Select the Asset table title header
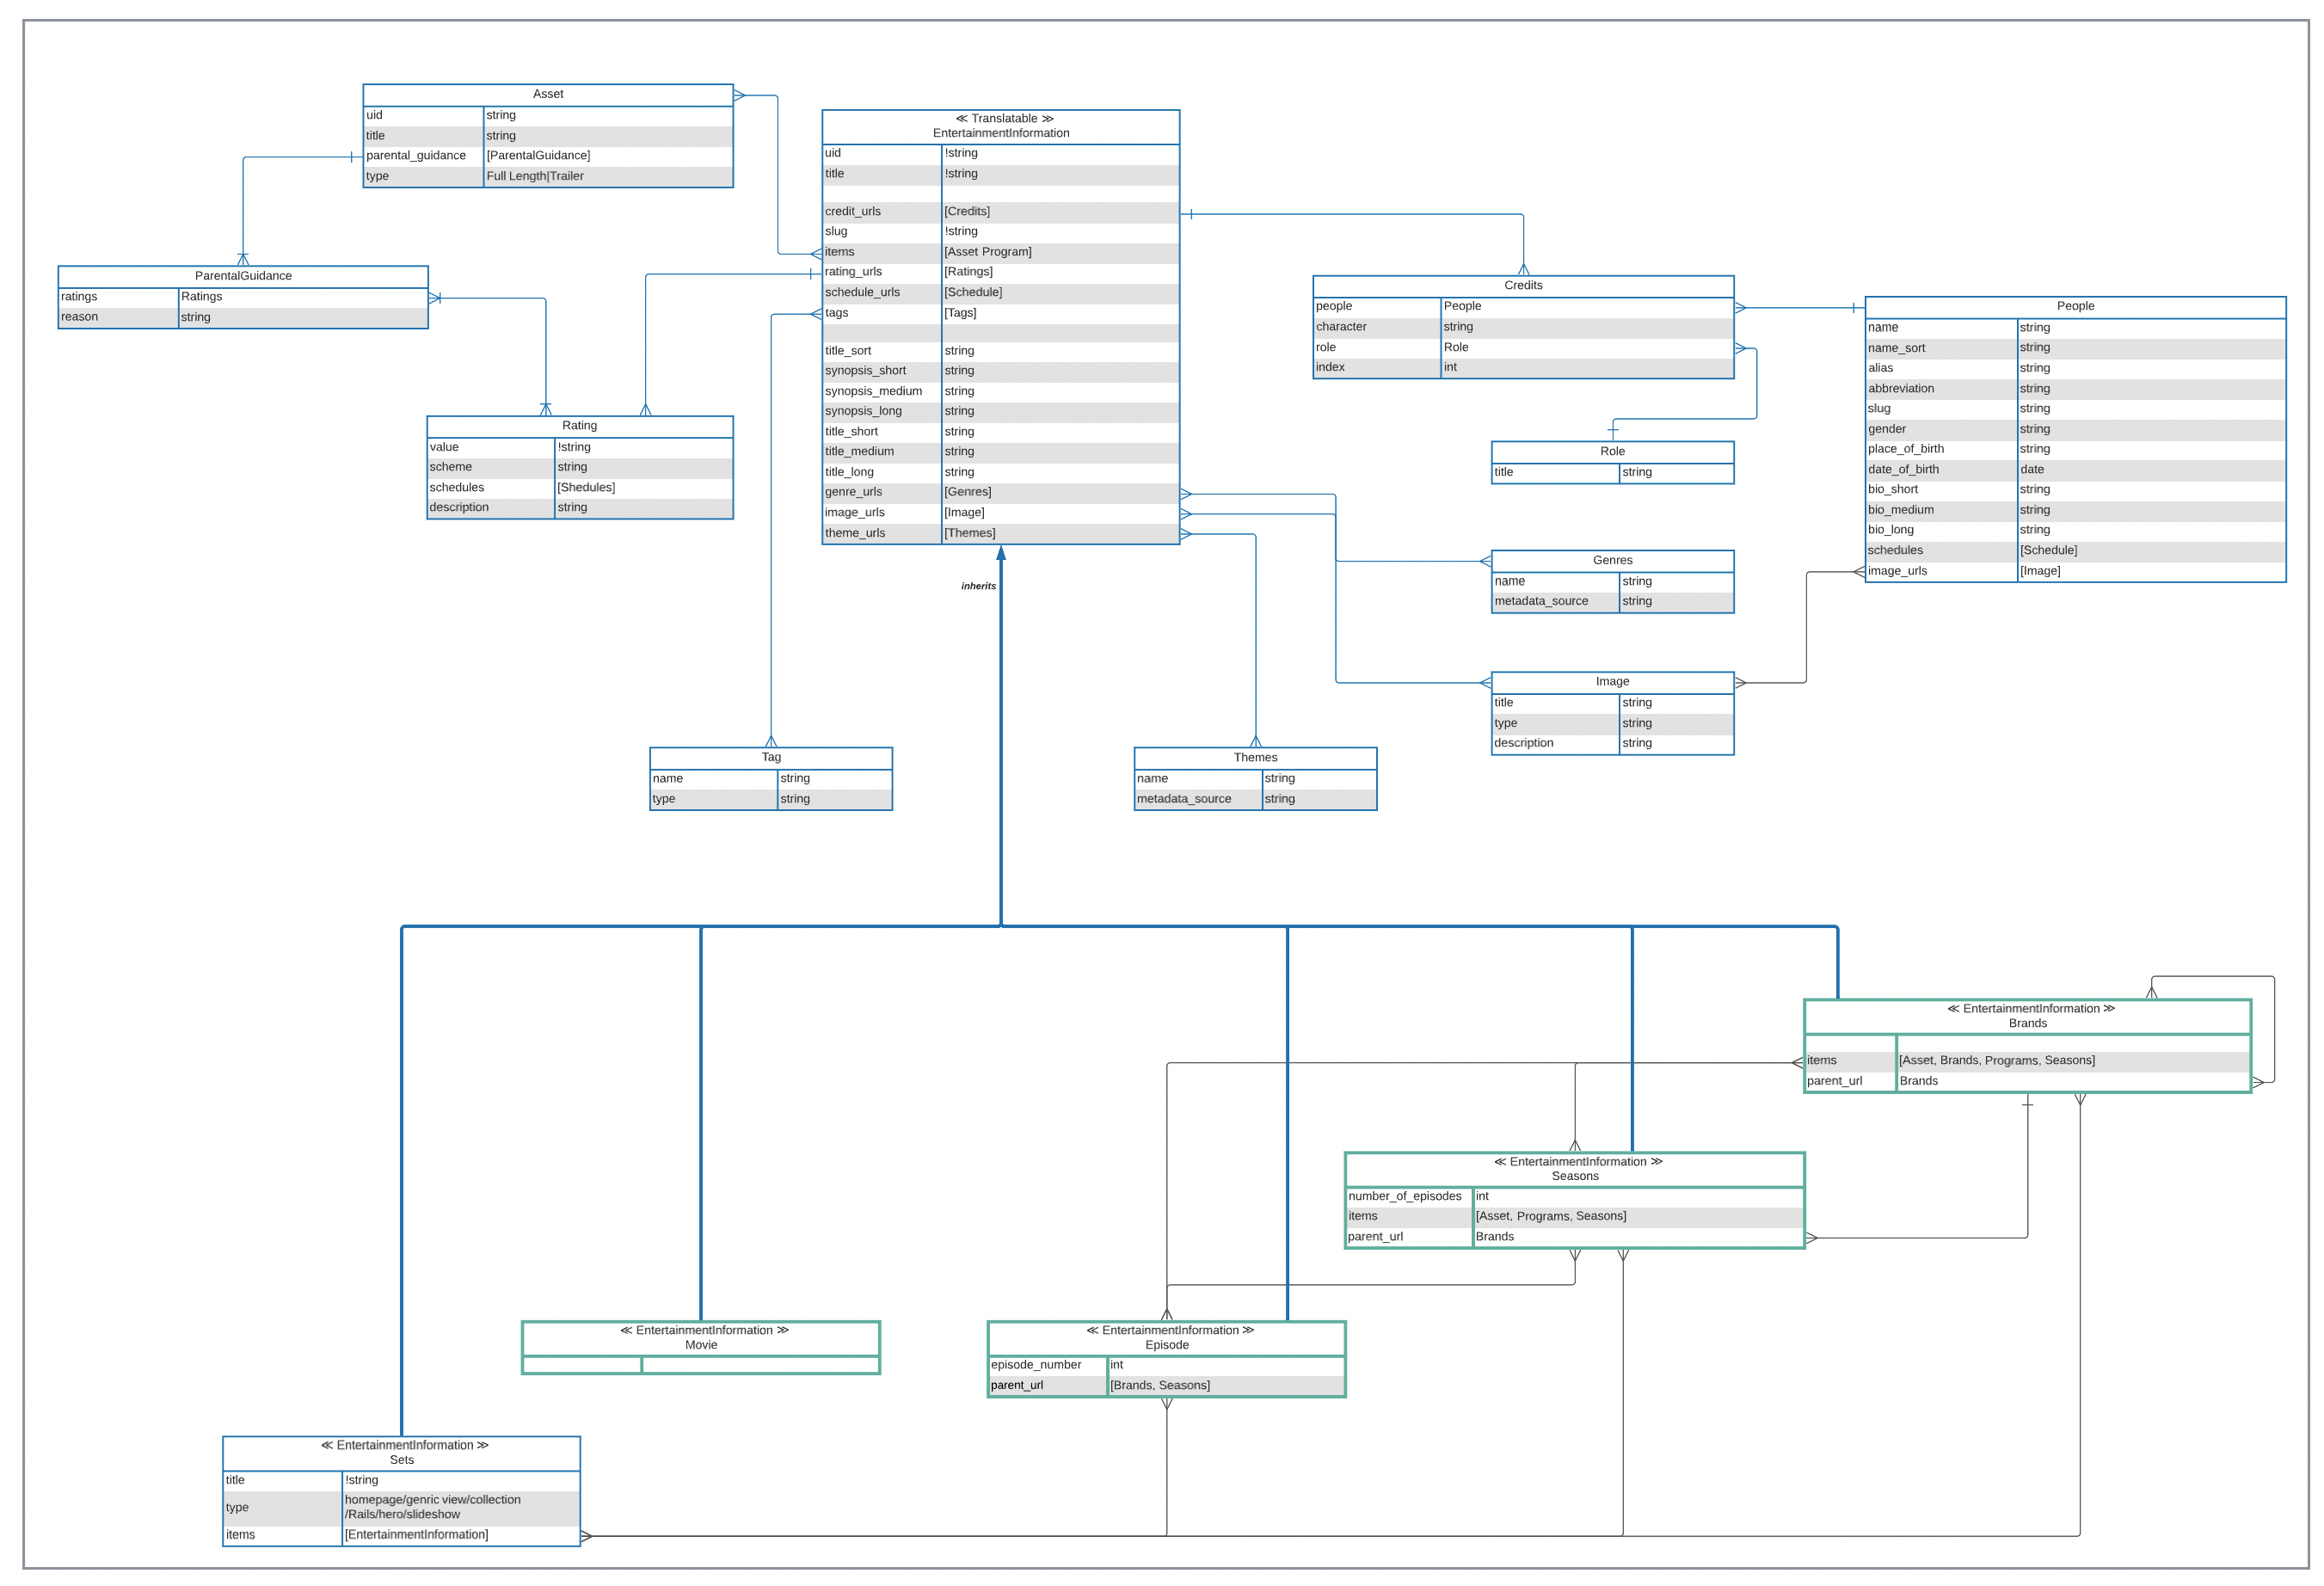Viewport: 2324px width, 1586px height. pyautogui.click(x=547, y=94)
